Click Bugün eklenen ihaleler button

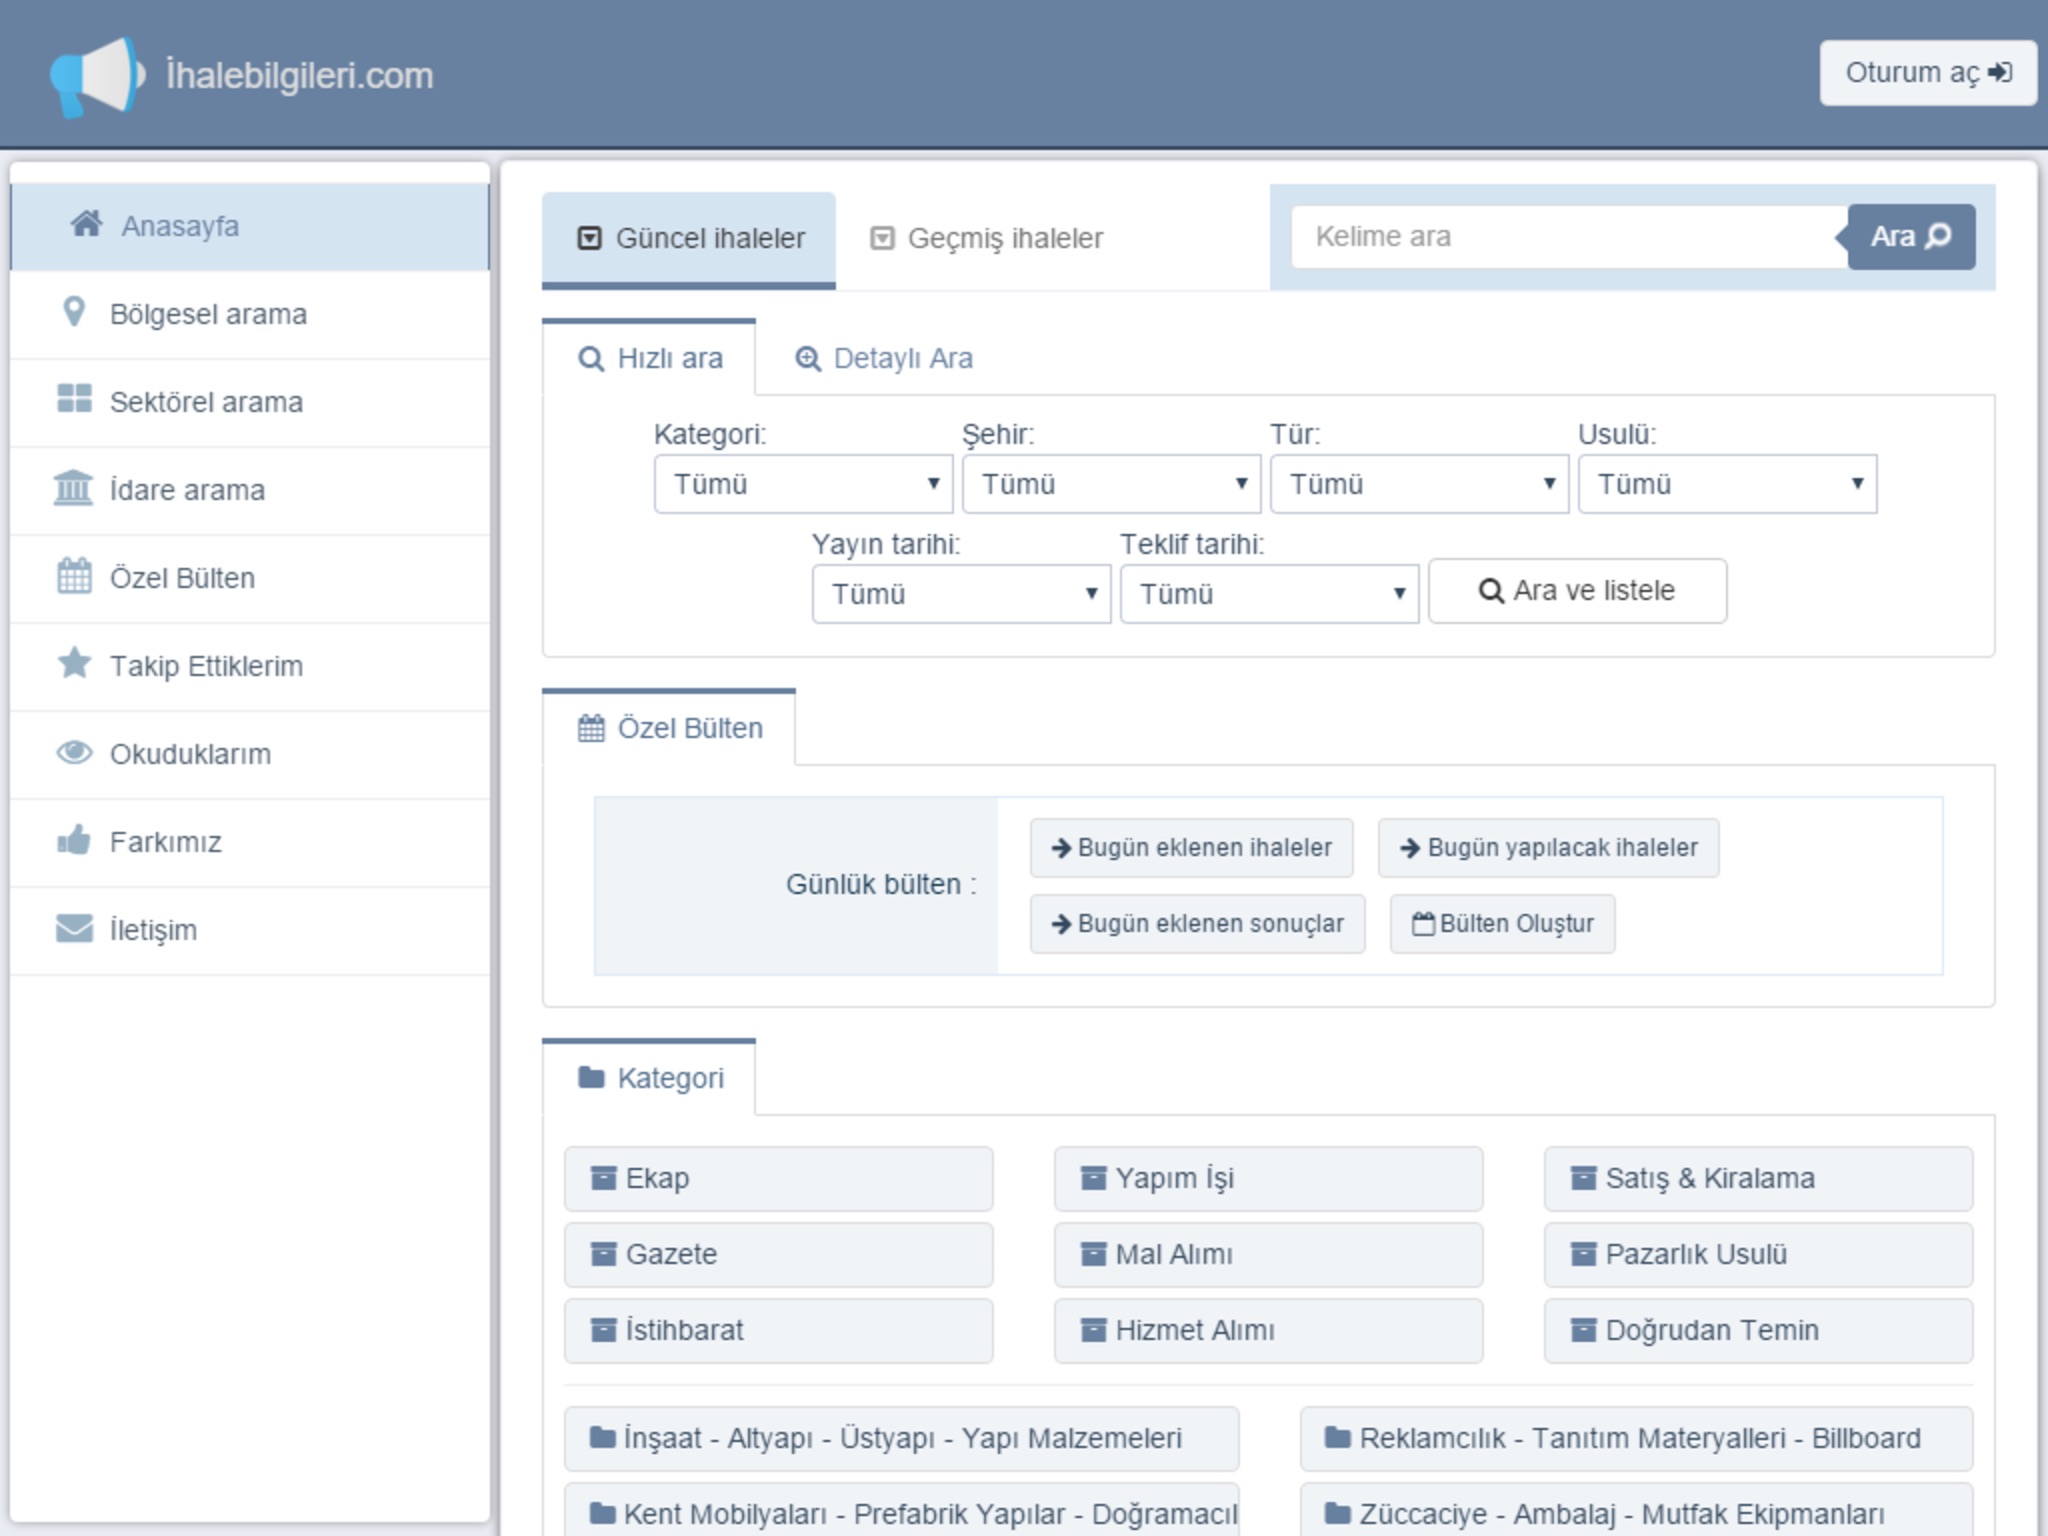[1191, 848]
